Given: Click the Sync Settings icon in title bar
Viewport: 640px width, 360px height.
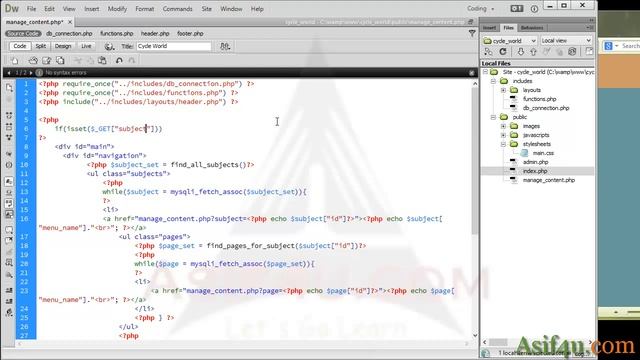Looking at the screenshot, I should click(x=516, y=9).
